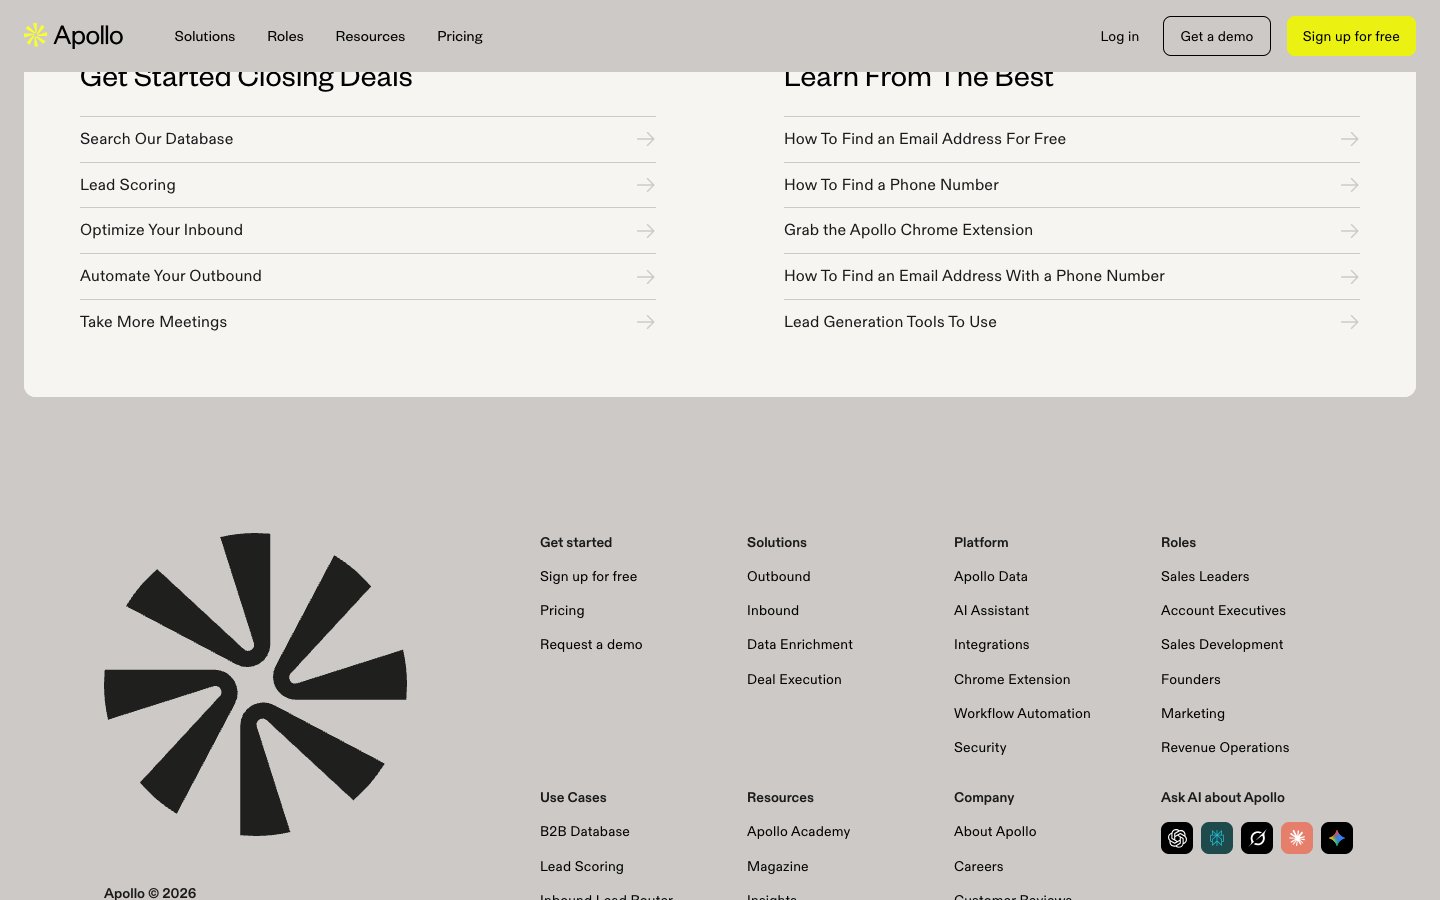The image size is (1440, 900).
Task: Visit the Workflow Automation platform link
Action: (x=1022, y=713)
